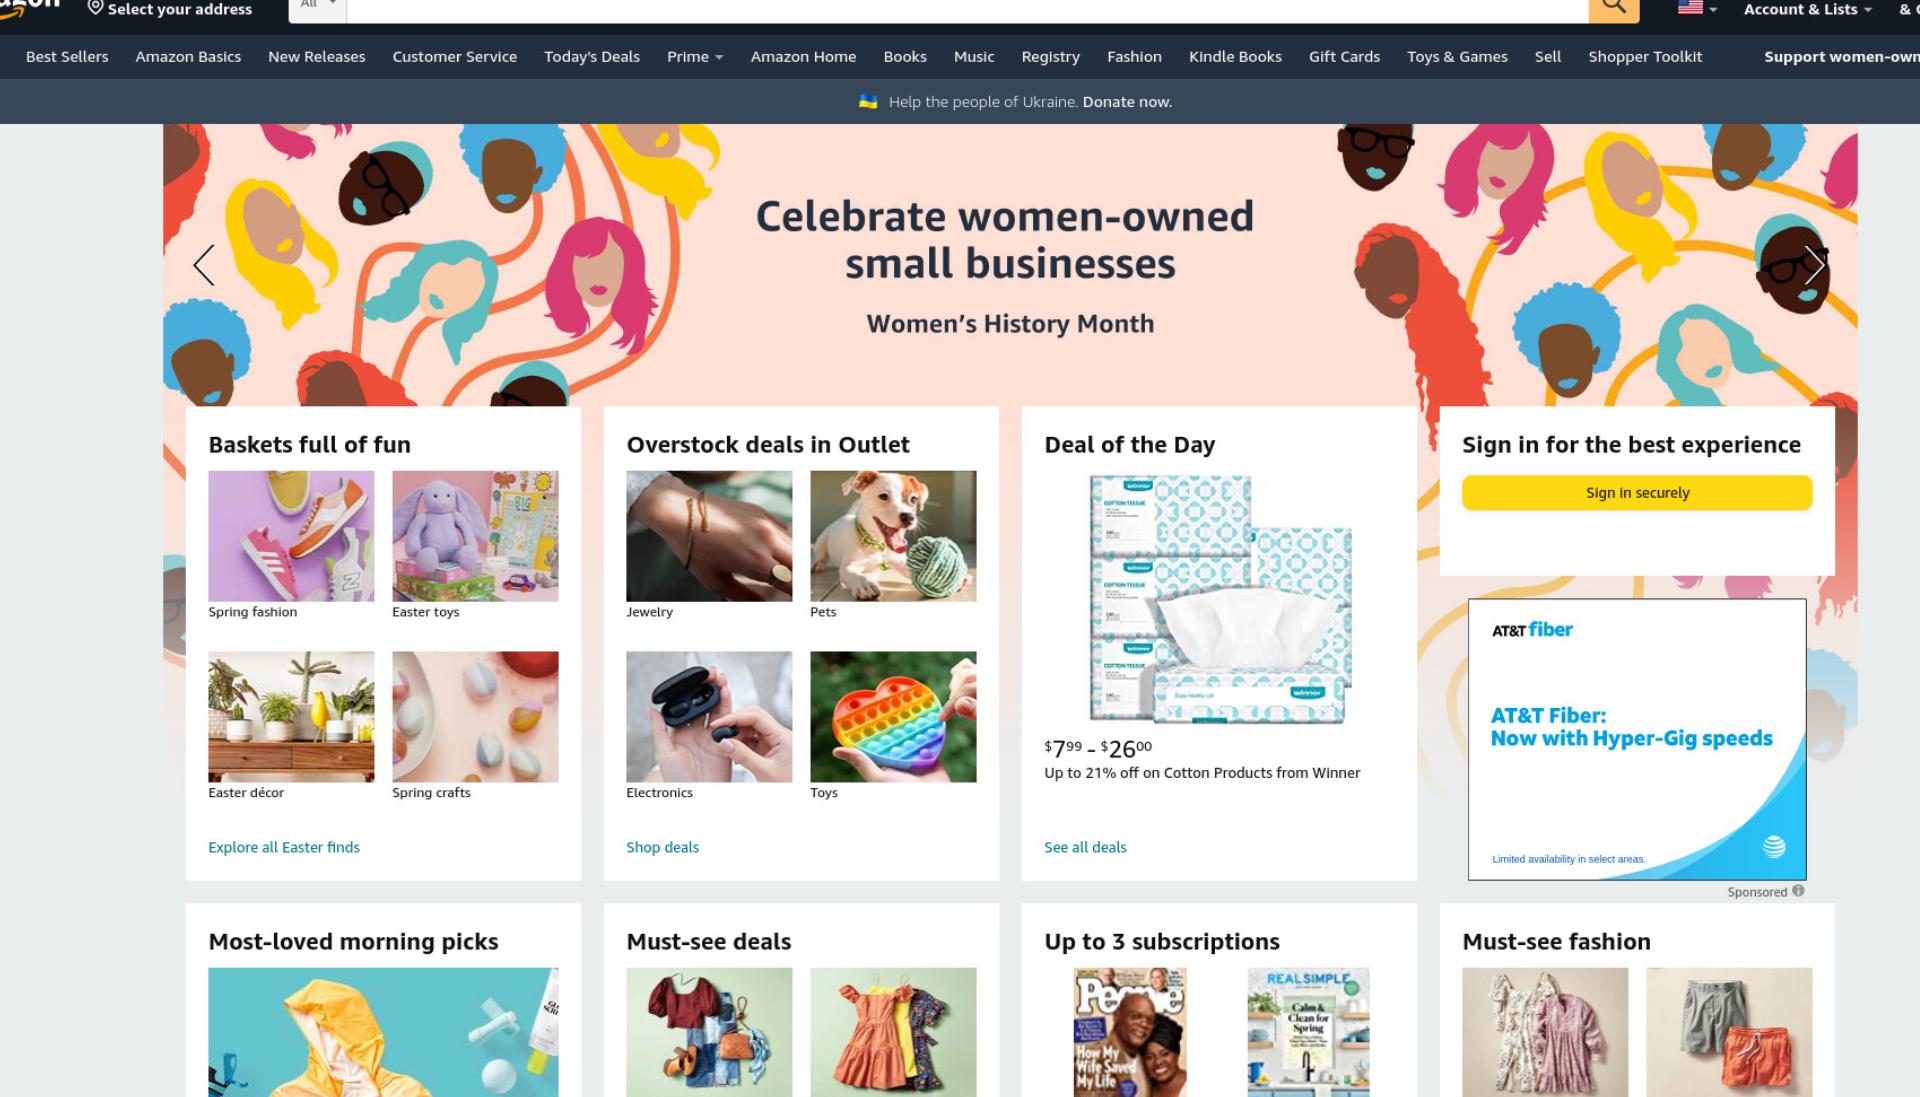
Task: Click the Sponsored ad info icon
Action: click(1798, 891)
